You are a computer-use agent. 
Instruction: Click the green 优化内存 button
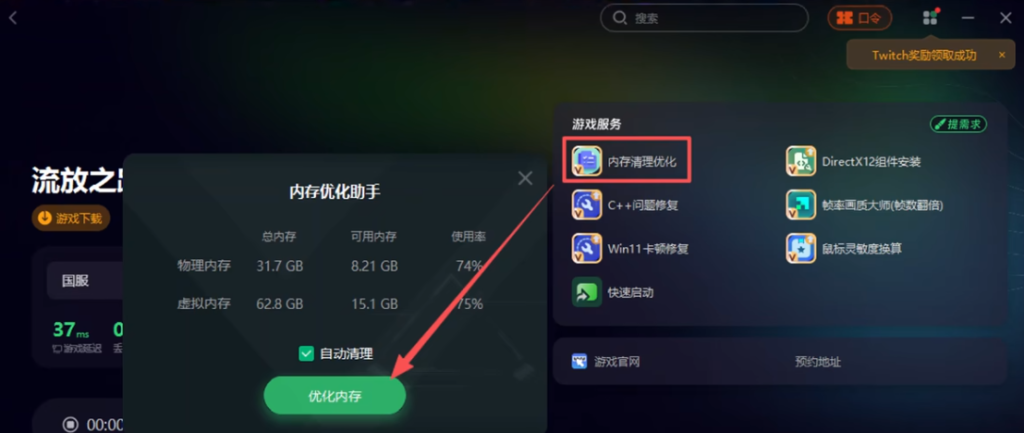pyautogui.click(x=334, y=396)
